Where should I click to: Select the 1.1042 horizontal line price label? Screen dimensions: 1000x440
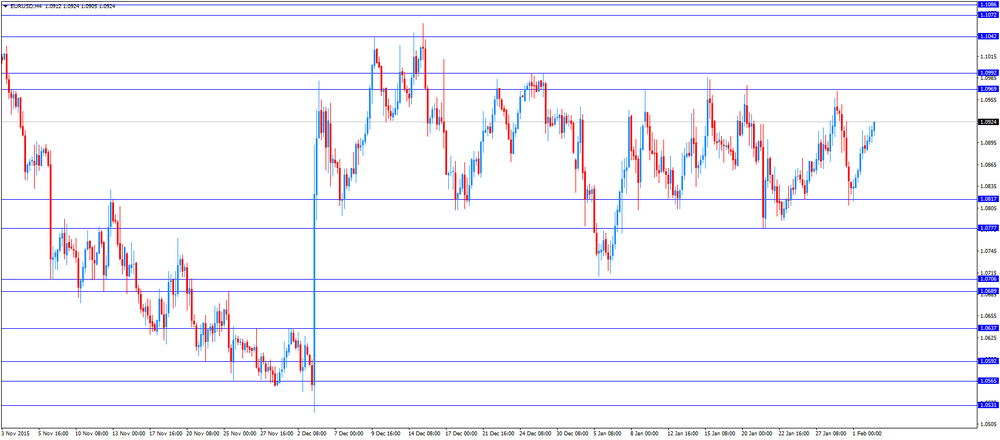point(987,36)
